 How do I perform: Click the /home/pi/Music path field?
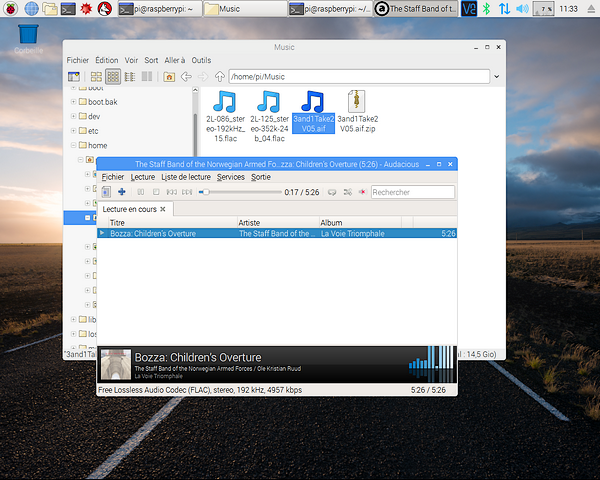click(x=359, y=77)
